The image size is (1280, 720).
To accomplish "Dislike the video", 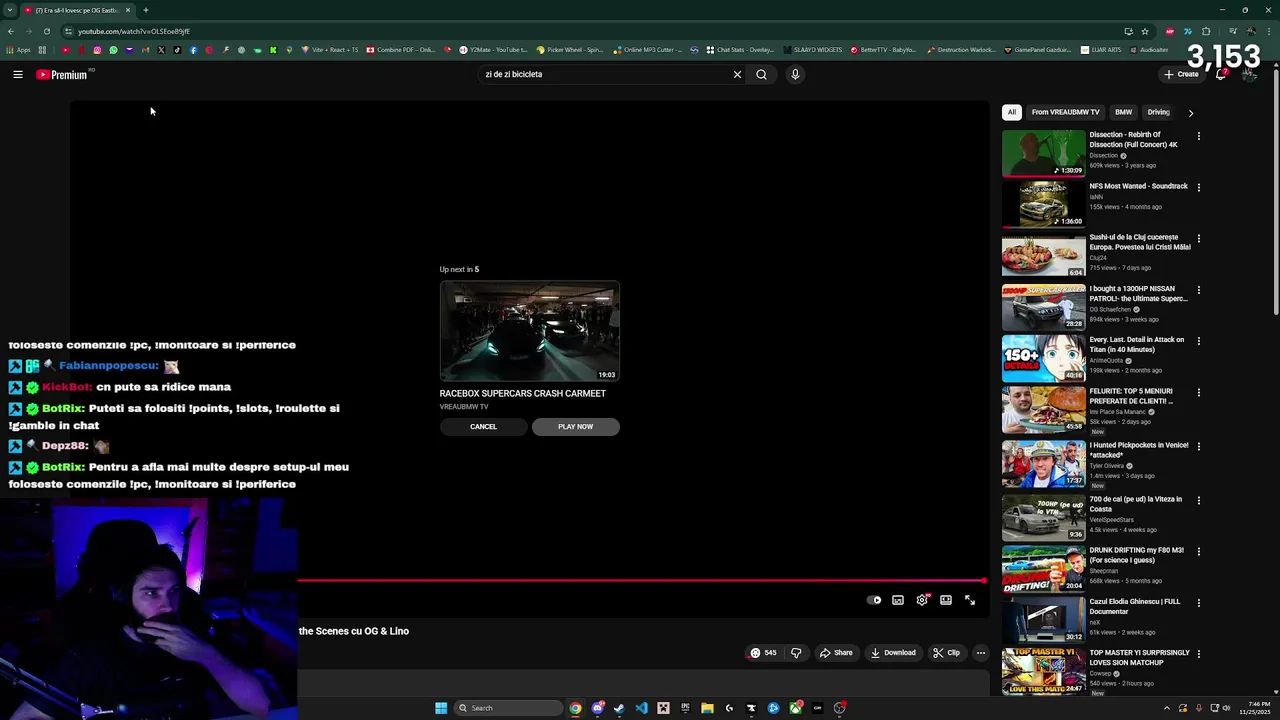I will click(x=796, y=653).
